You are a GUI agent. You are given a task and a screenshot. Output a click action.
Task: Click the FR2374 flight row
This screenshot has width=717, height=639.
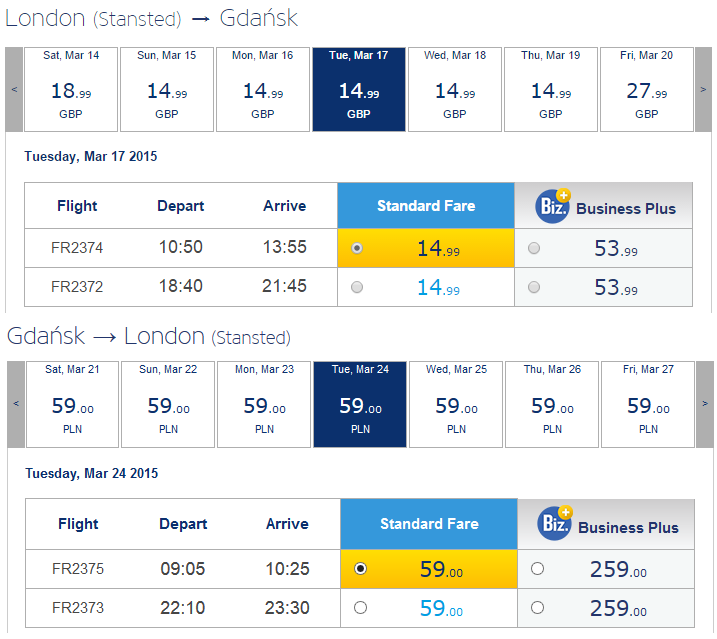(358, 248)
